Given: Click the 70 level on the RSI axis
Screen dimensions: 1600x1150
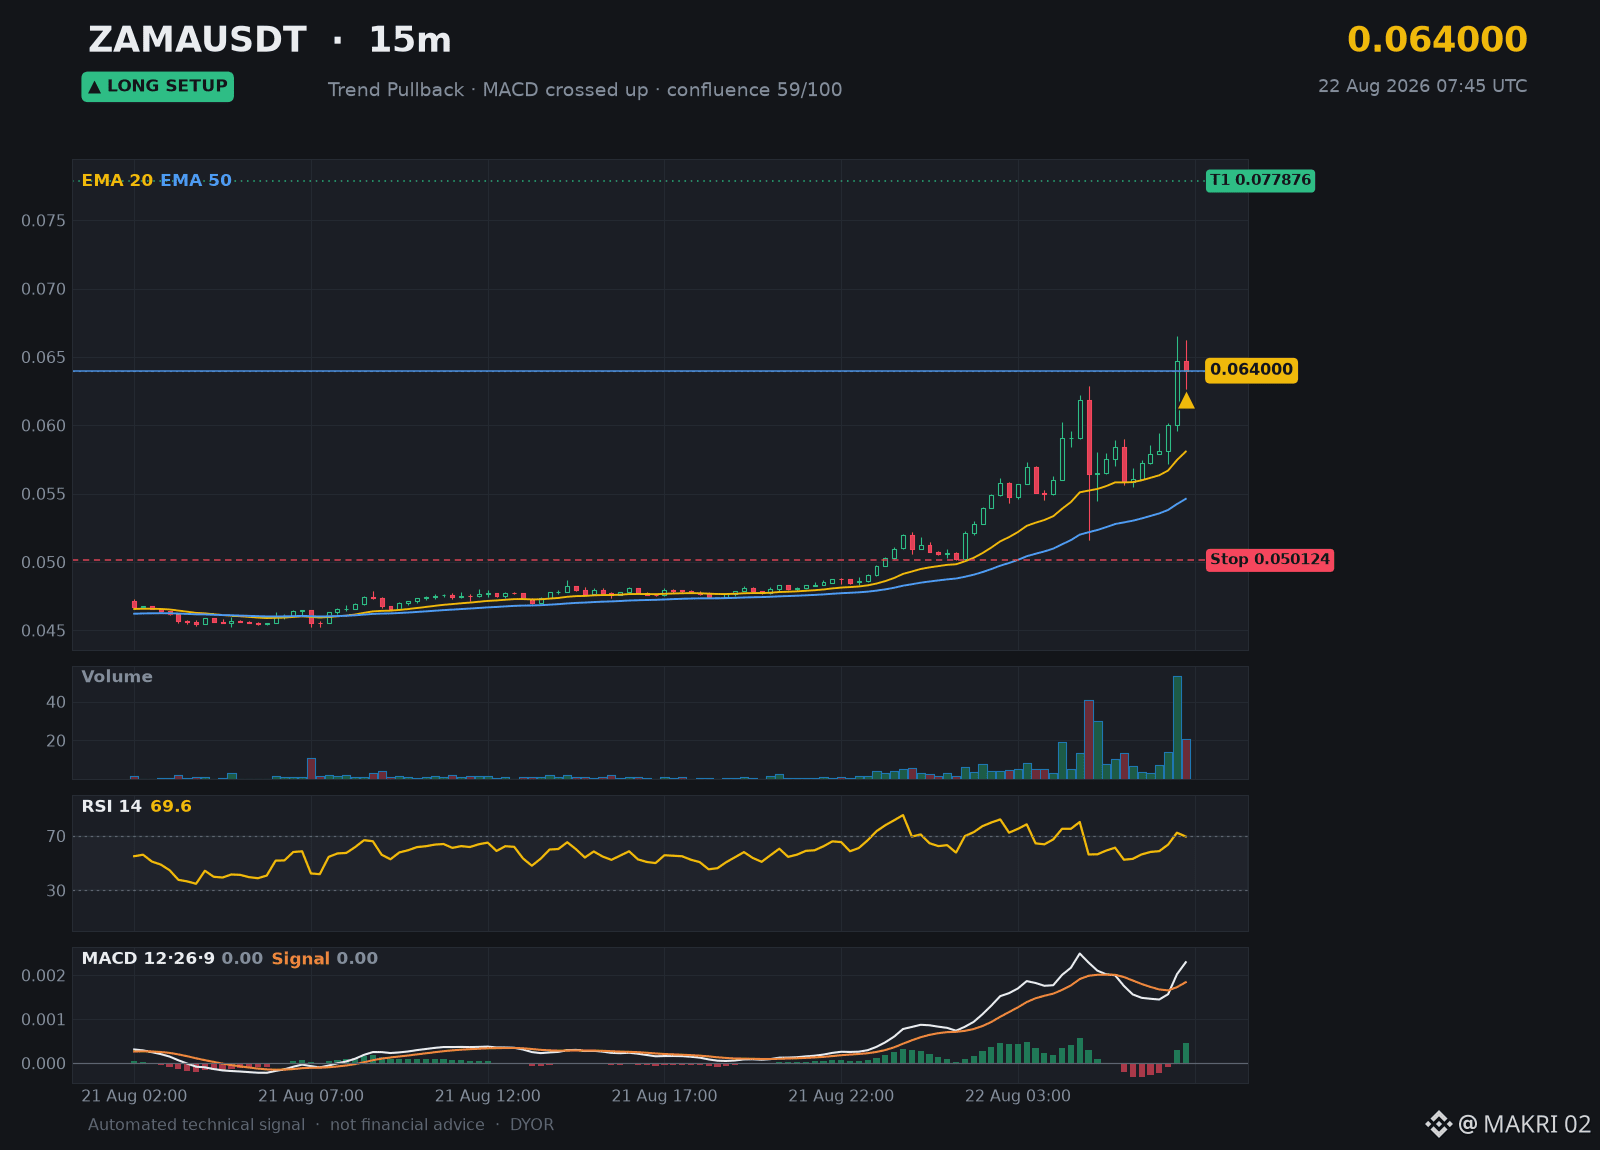Looking at the screenshot, I should pyautogui.click(x=56, y=837).
